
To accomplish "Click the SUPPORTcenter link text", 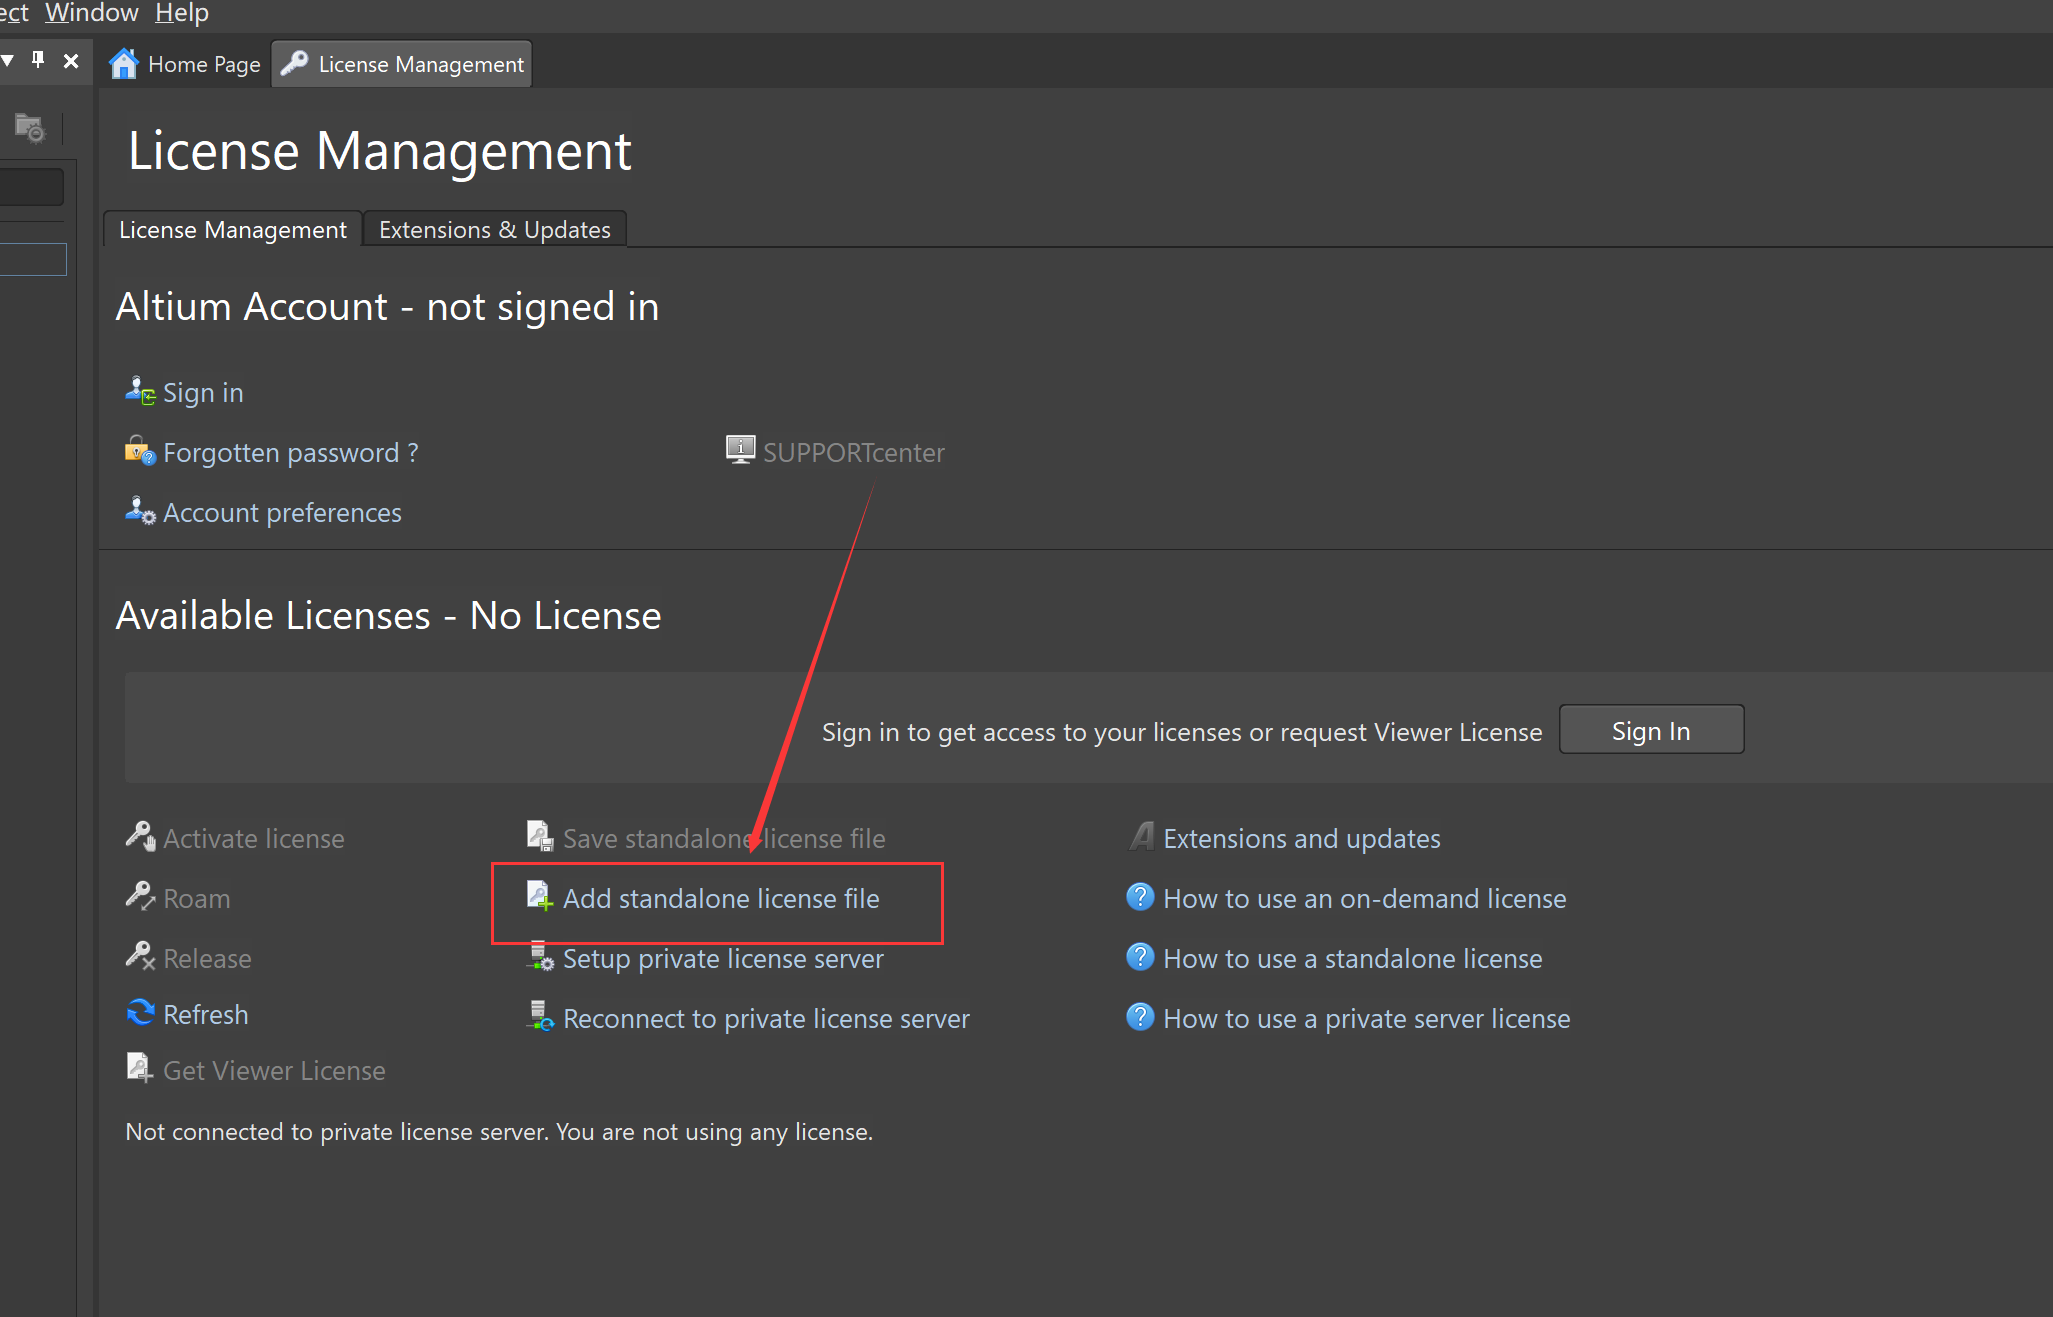I will click(x=854, y=453).
